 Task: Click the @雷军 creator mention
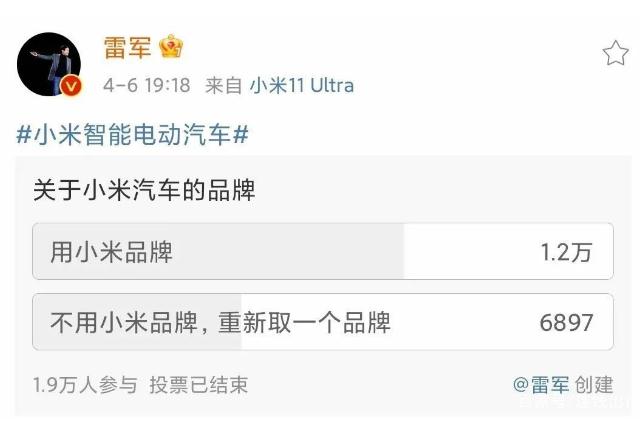(541, 385)
